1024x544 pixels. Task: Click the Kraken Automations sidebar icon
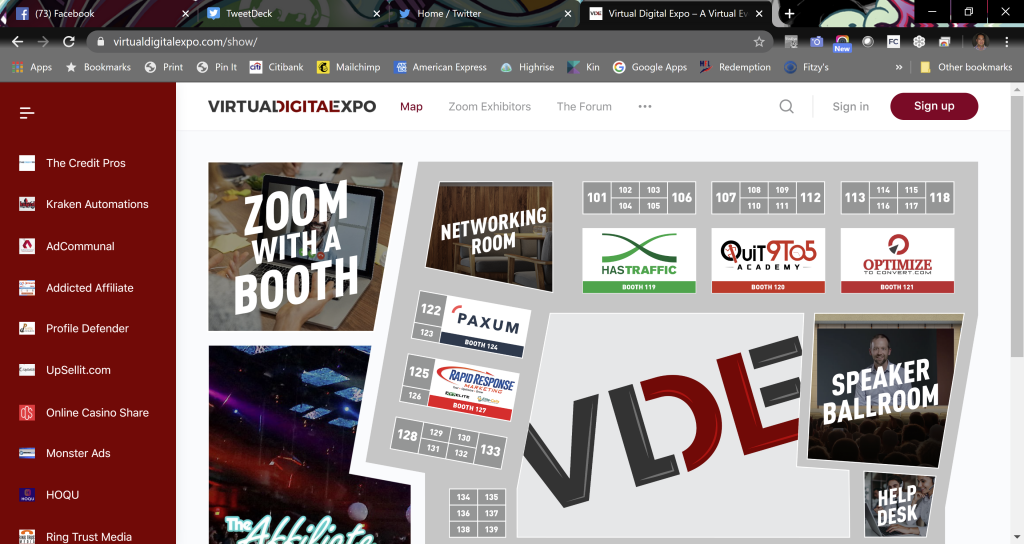pos(27,205)
